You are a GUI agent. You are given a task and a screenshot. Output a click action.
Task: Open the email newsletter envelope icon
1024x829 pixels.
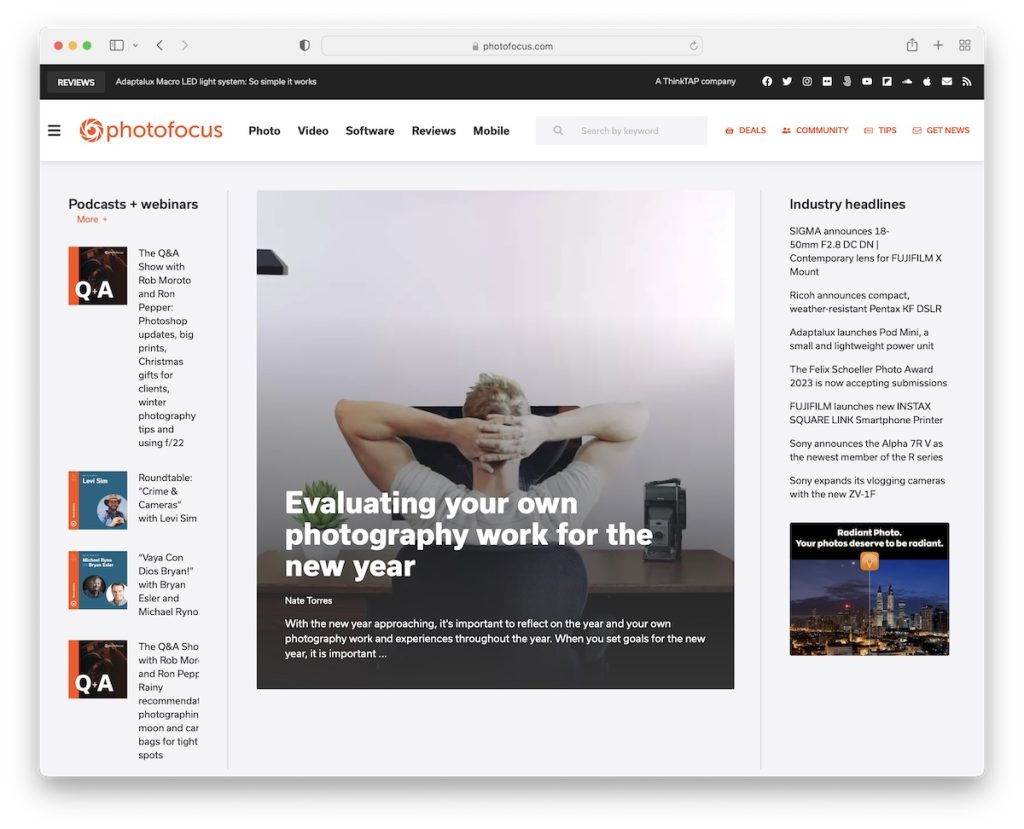tap(946, 82)
